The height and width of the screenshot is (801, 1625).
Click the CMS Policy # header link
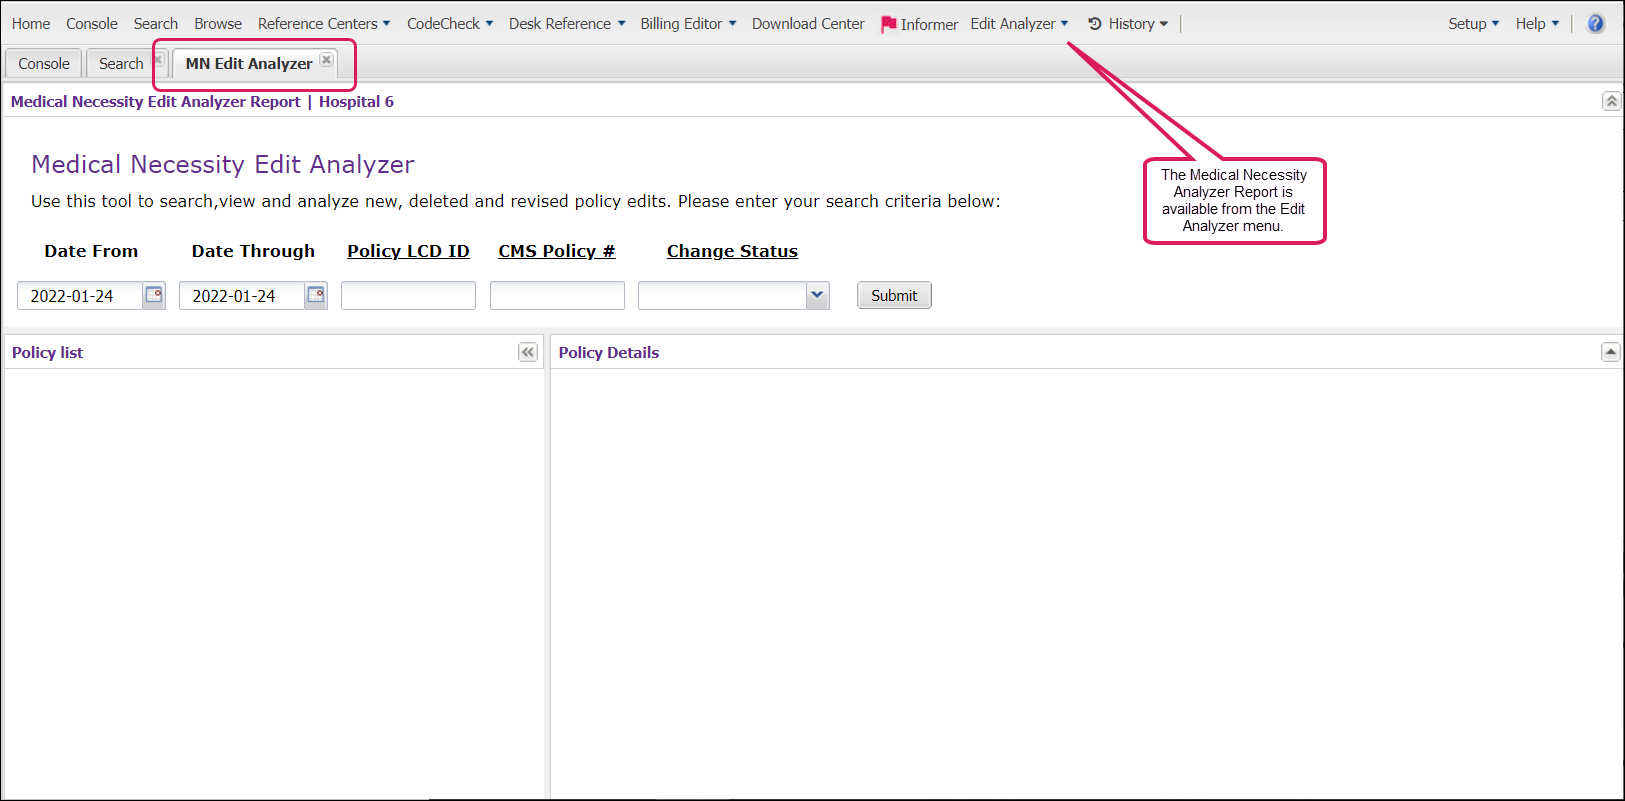tap(556, 251)
